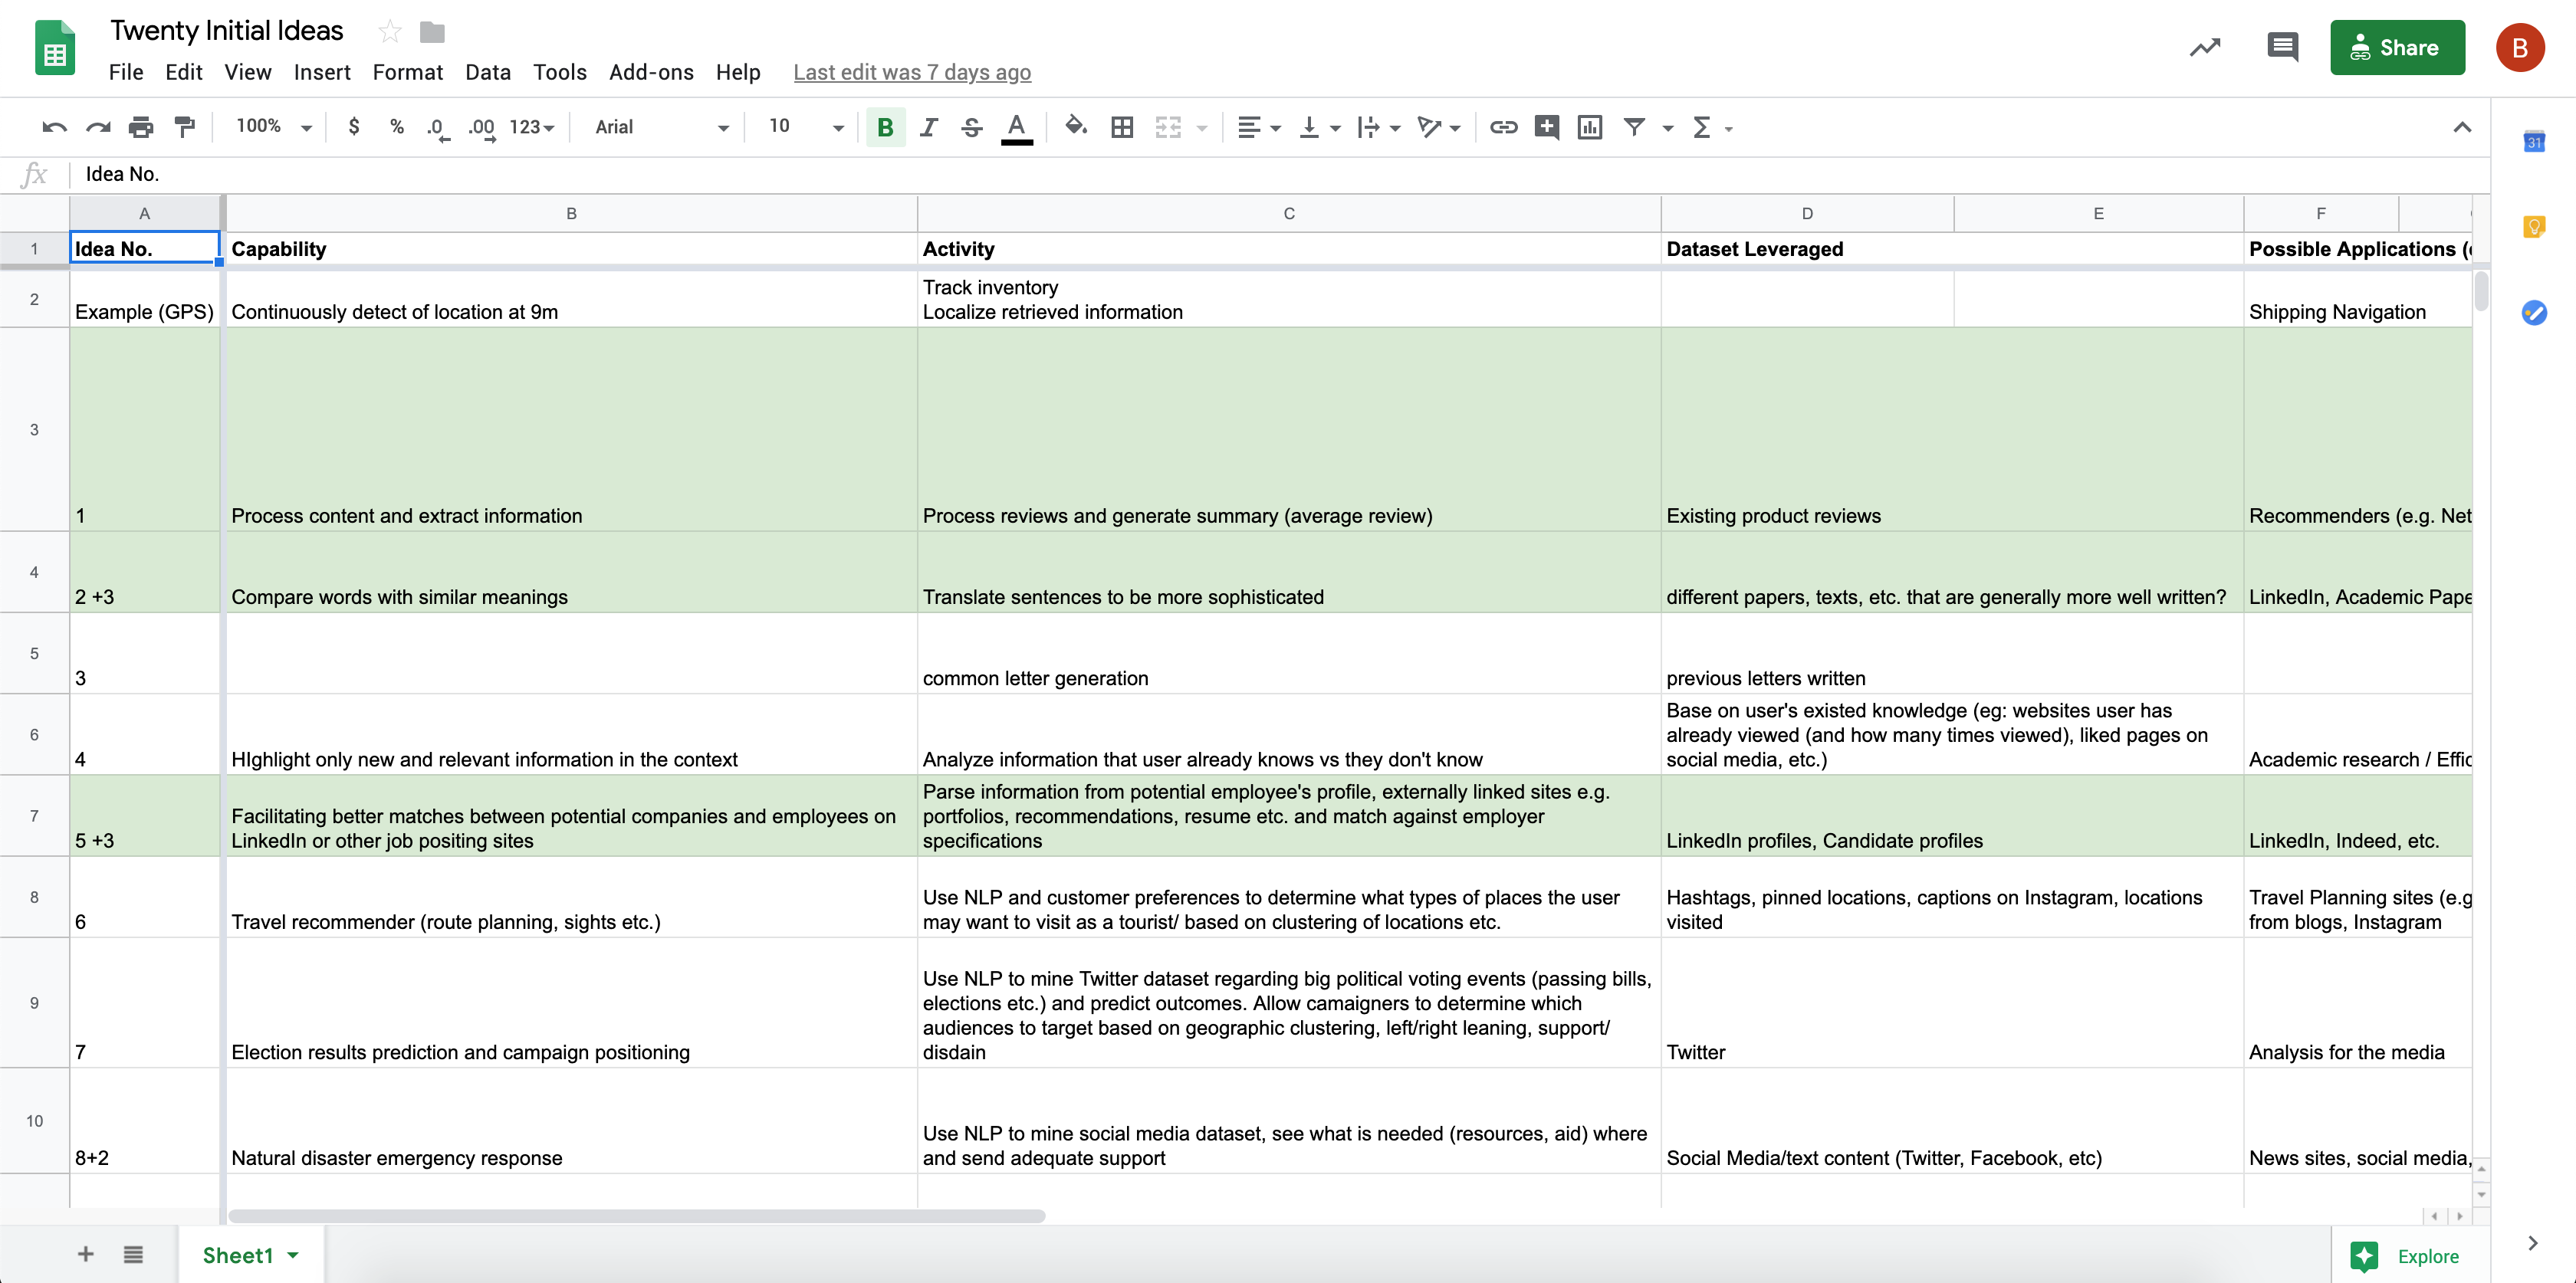Insert comment icon in toolbar
This screenshot has width=2576, height=1283.
[1547, 127]
